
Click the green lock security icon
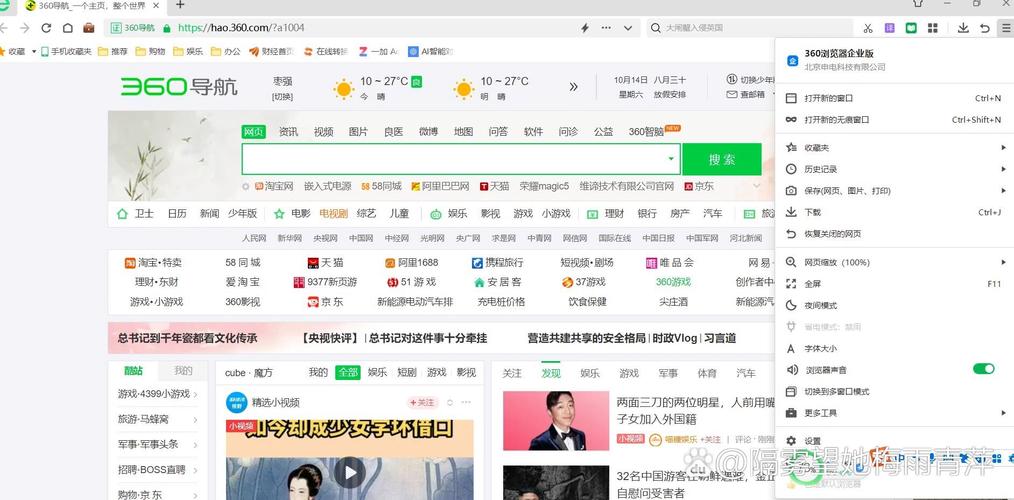pos(167,28)
